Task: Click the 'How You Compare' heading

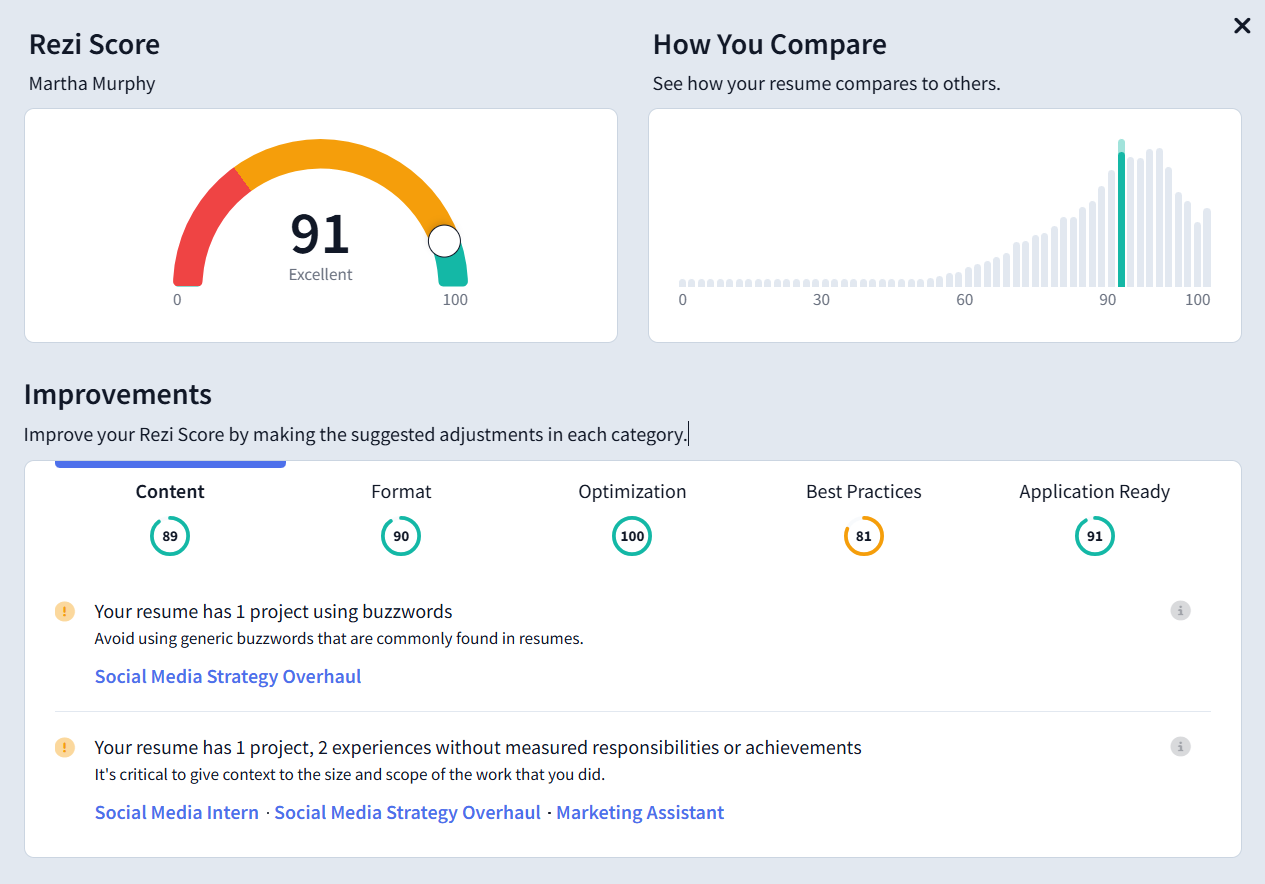Action: pyautogui.click(x=770, y=45)
